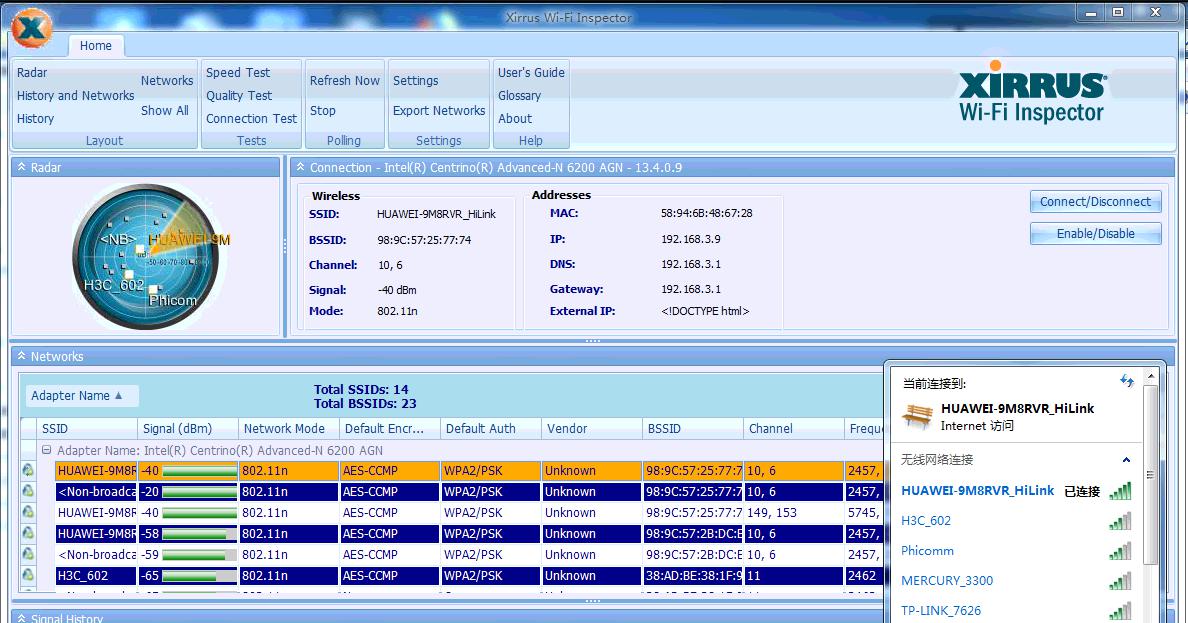Sort by Vendor column header
Image resolution: width=1188 pixels, height=623 pixels.
(592, 428)
